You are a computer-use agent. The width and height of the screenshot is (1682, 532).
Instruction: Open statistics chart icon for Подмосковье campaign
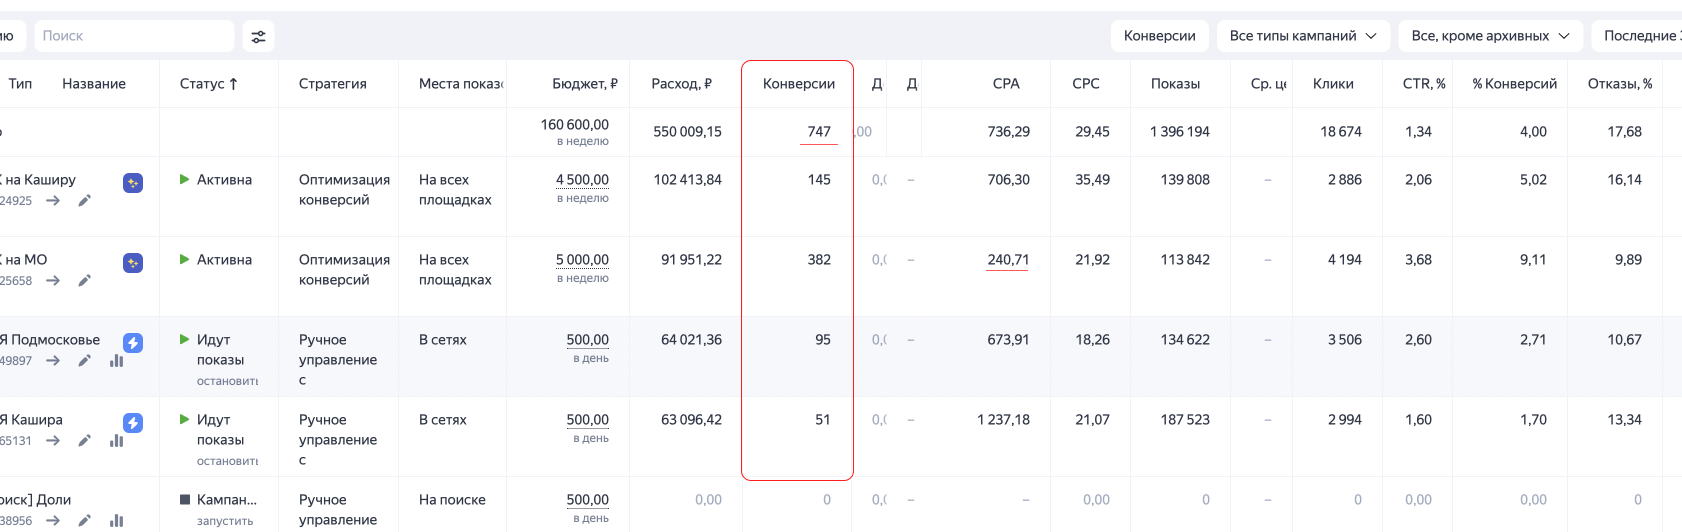(116, 361)
